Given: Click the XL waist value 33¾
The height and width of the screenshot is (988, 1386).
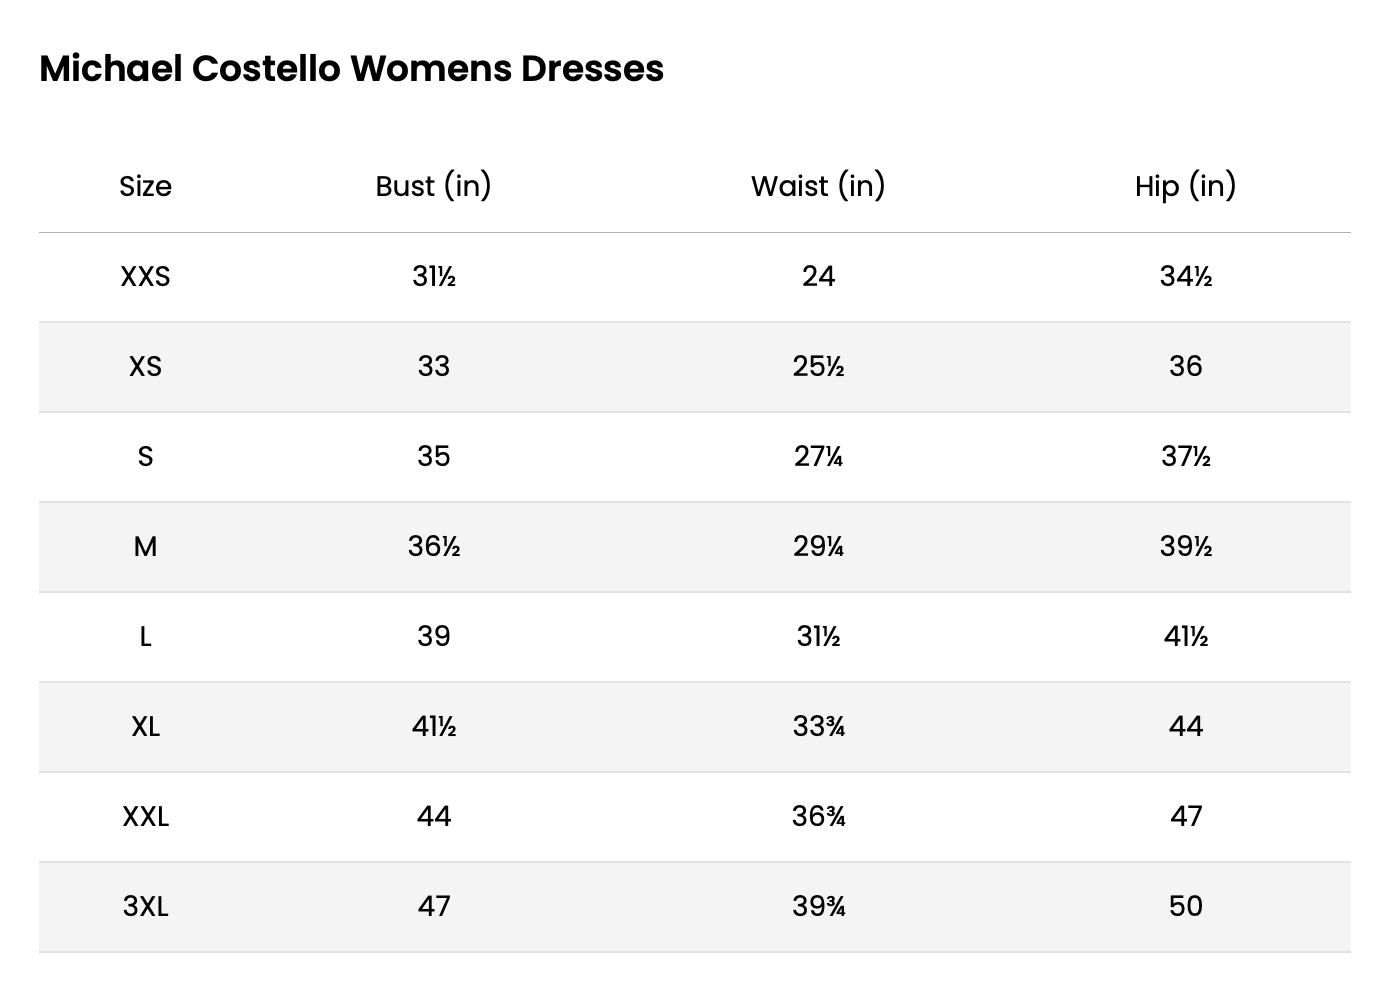Looking at the screenshot, I should point(818,727).
